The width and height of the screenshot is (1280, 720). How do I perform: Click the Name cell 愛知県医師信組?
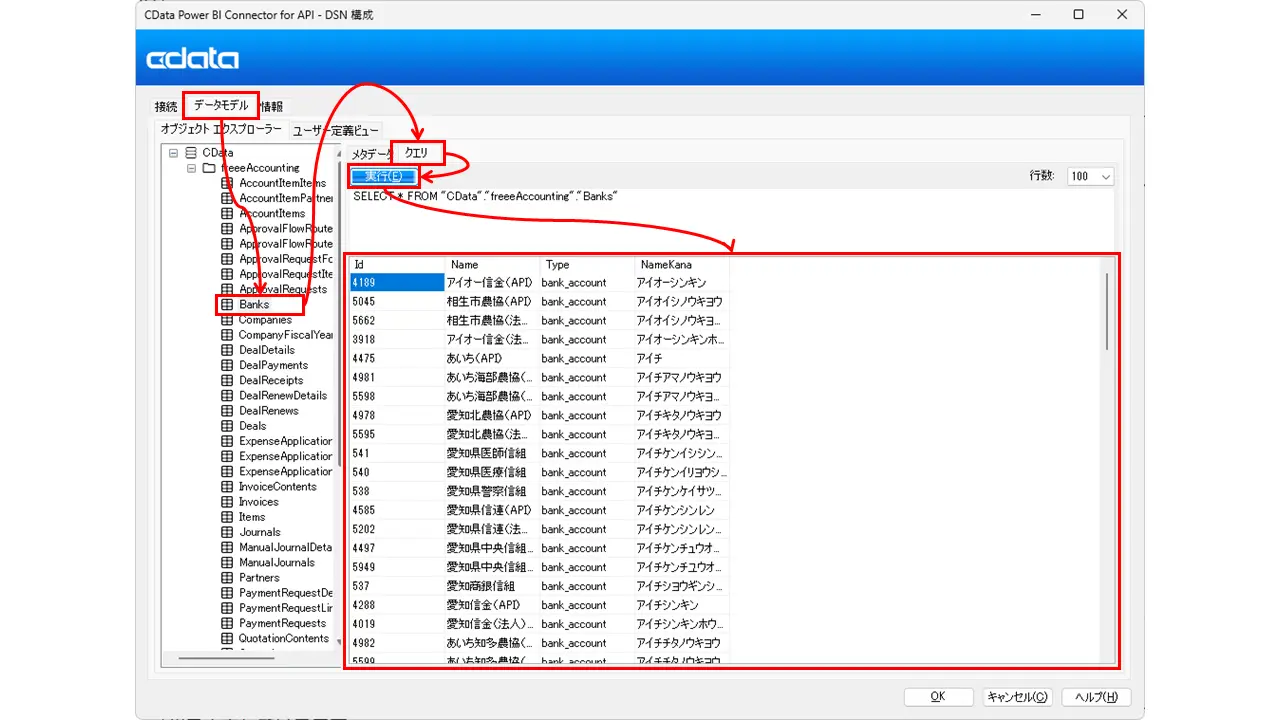pos(493,454)
